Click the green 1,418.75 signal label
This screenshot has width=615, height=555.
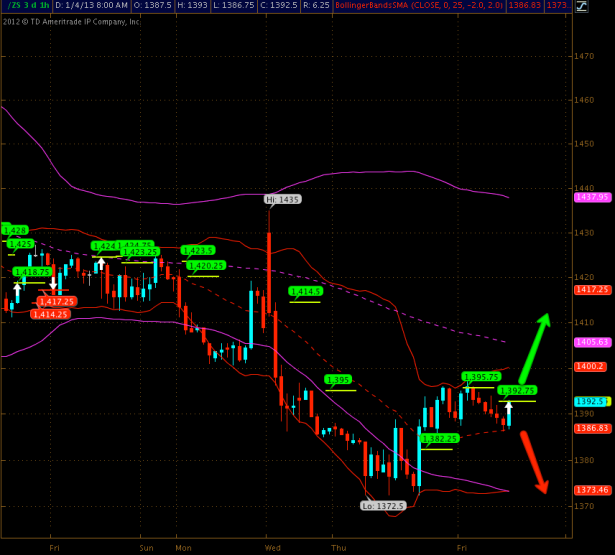[x=32, y=271]
